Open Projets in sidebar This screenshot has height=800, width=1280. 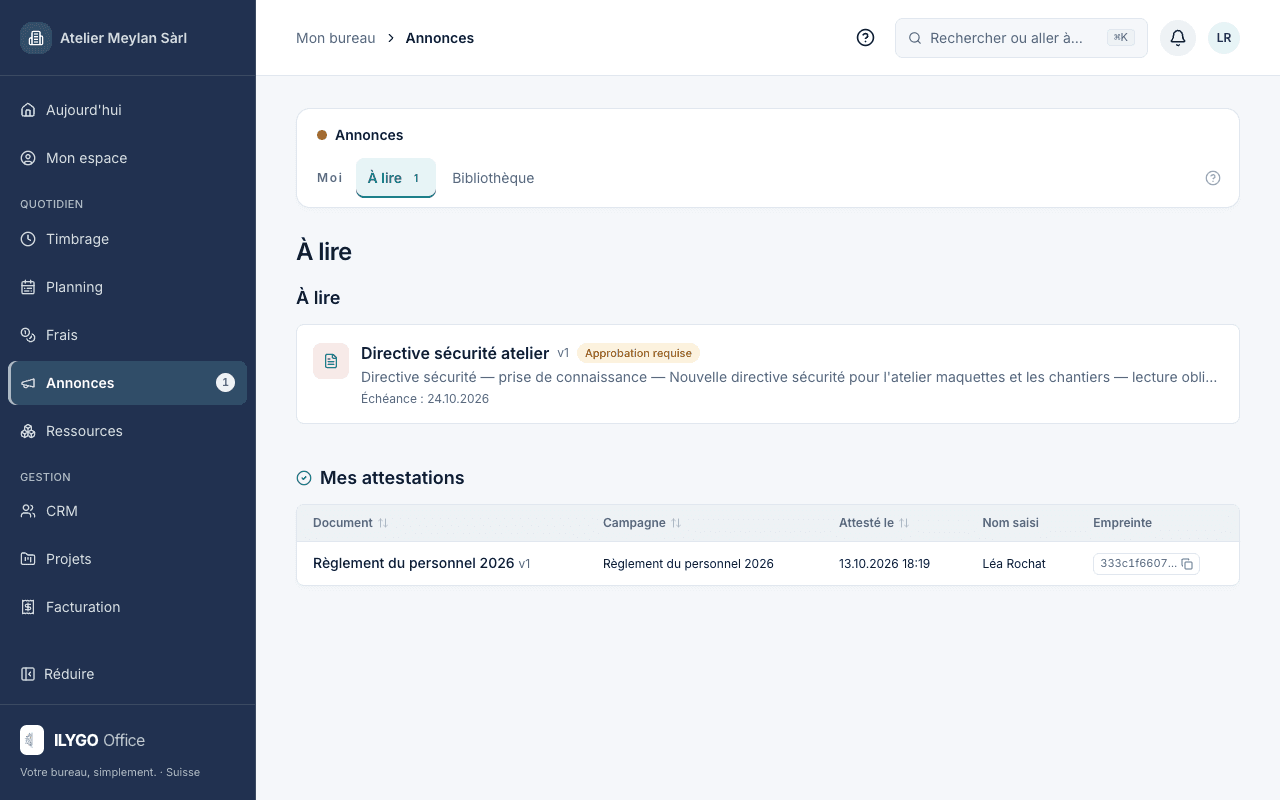pyautogui.click(x=128, y=559)
